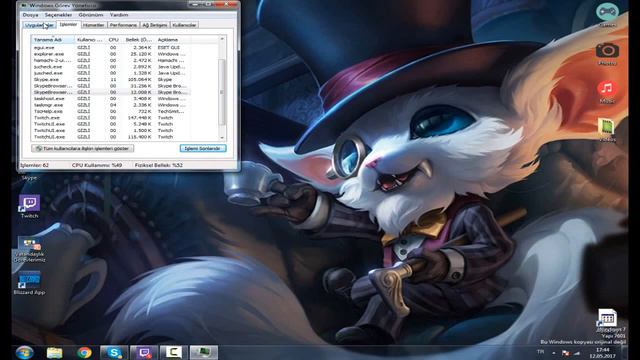Click Tüm kullanıcılara ilişkin işlemleri göster
Viewport: 640px width, 360px height.
pos(82,148)
